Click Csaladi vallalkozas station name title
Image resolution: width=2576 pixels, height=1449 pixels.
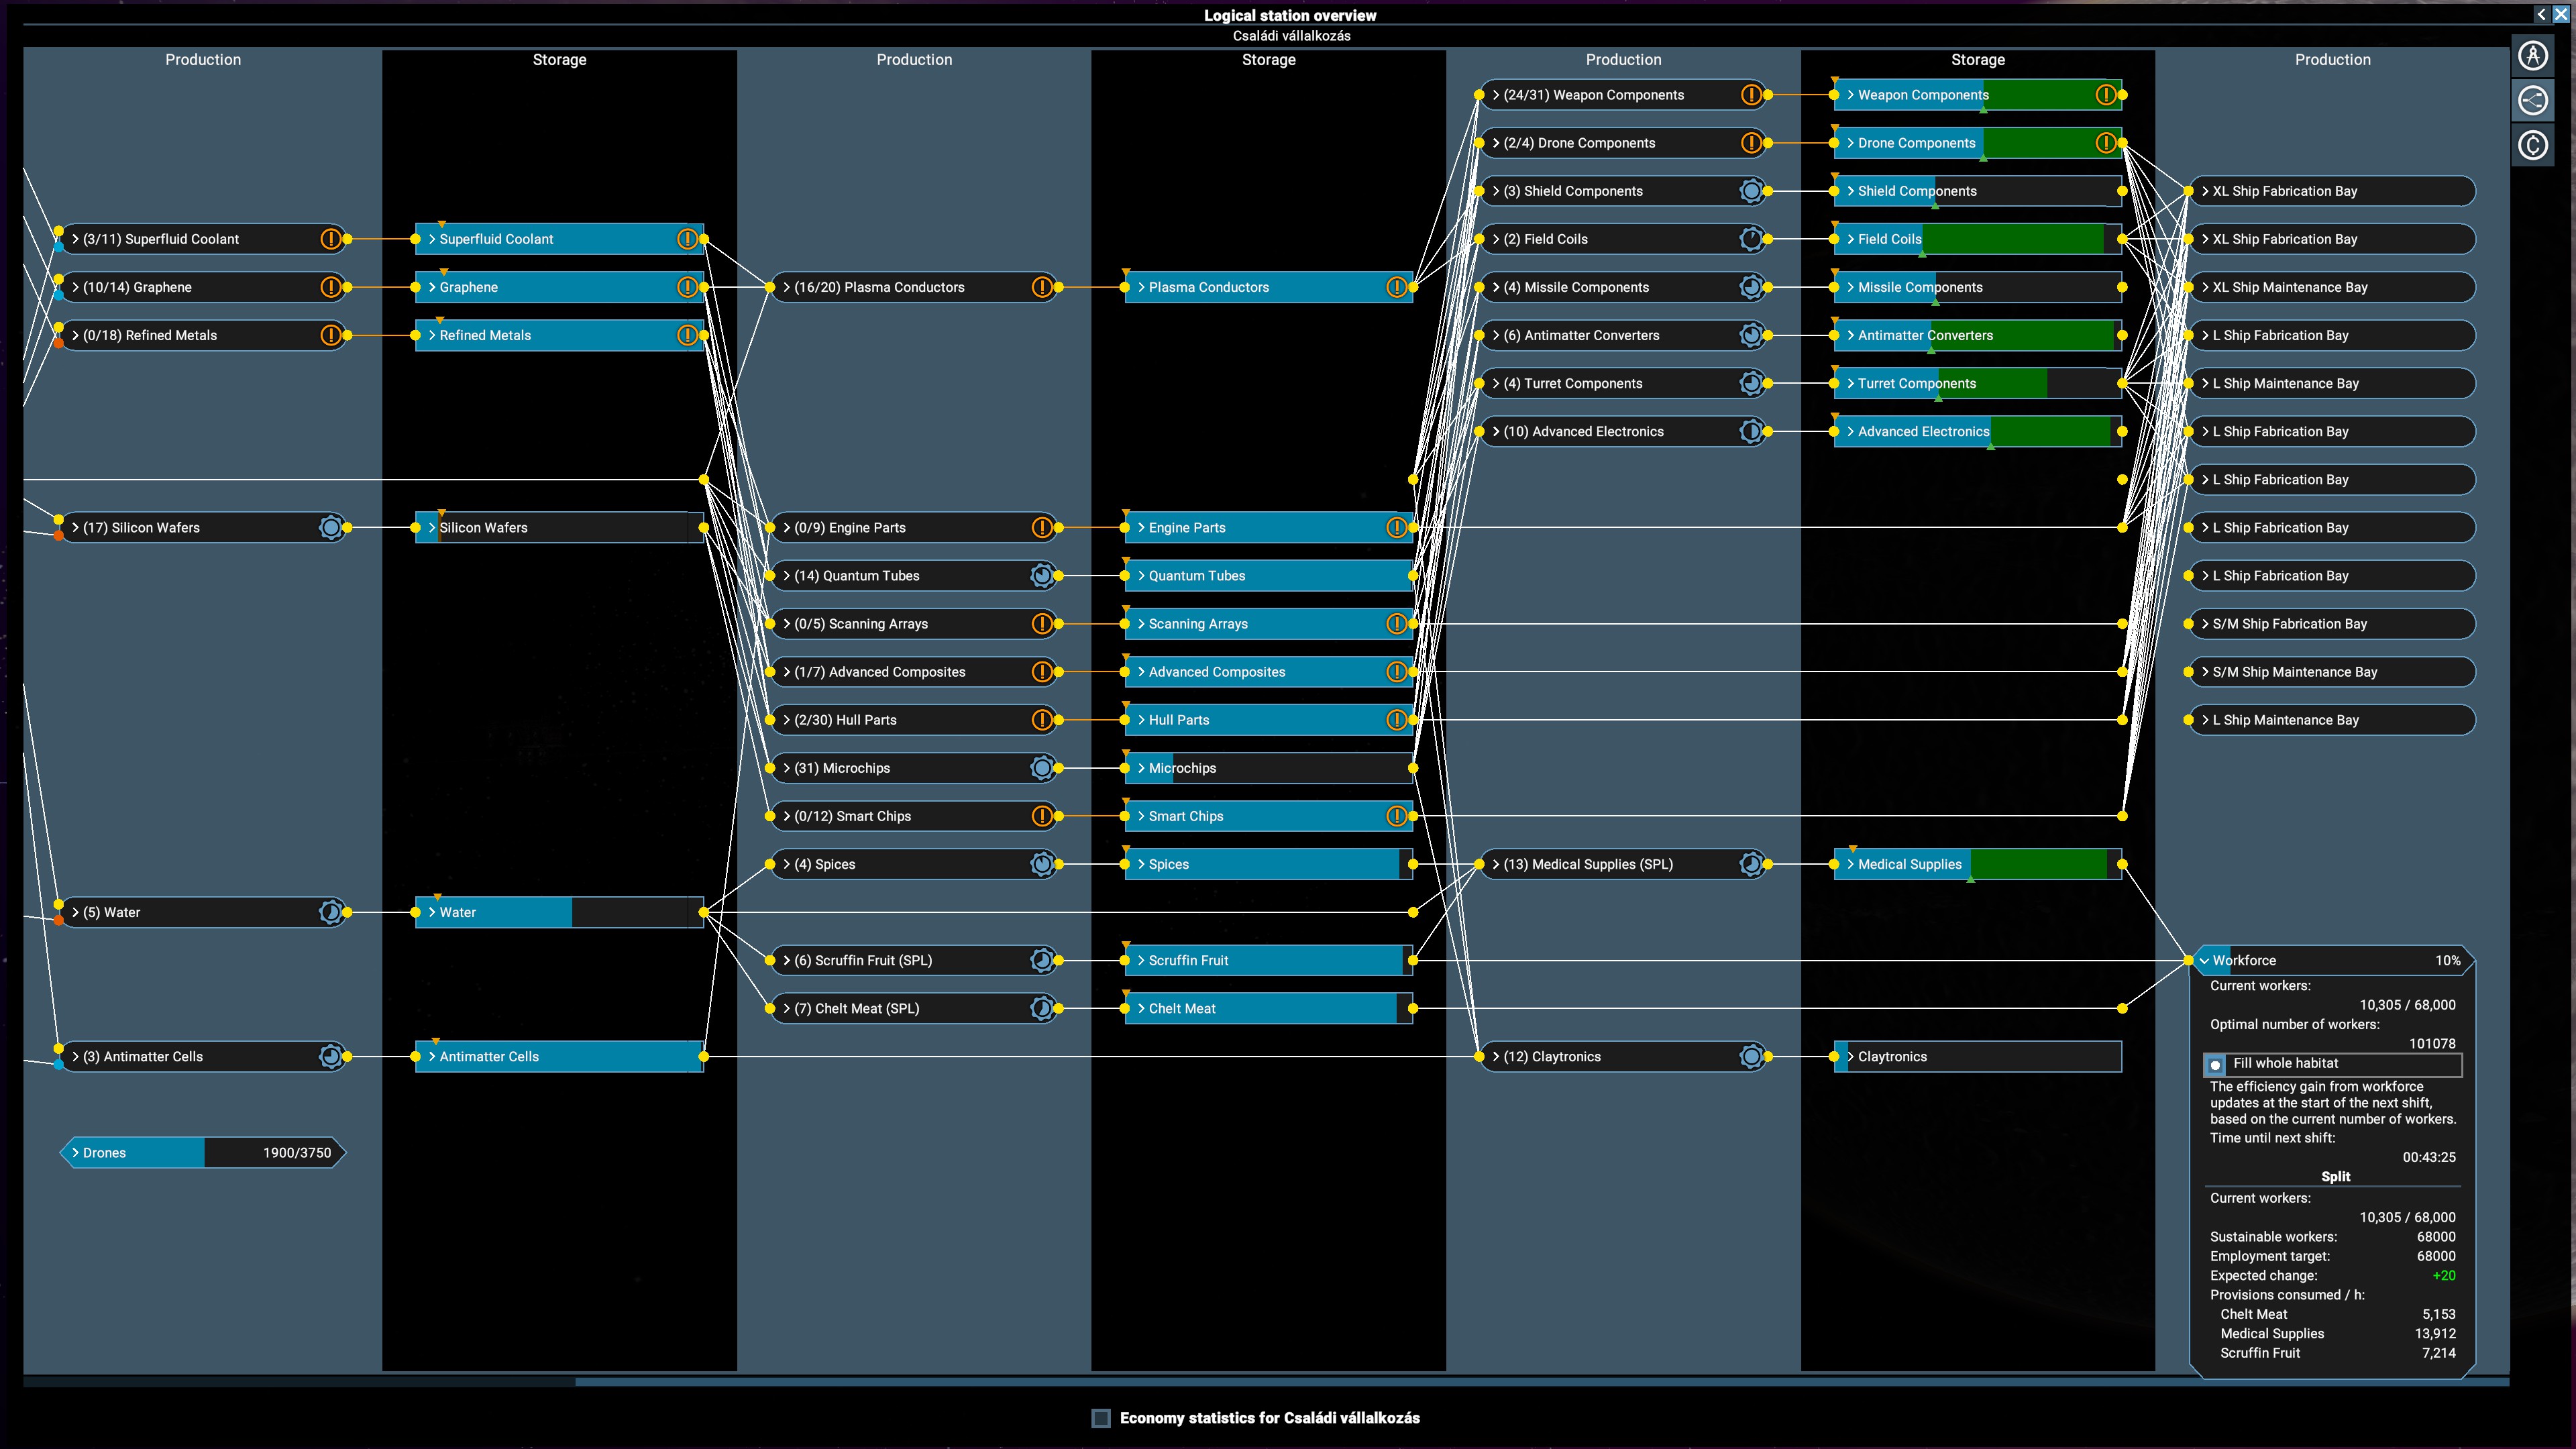[x=1291, y=35]
